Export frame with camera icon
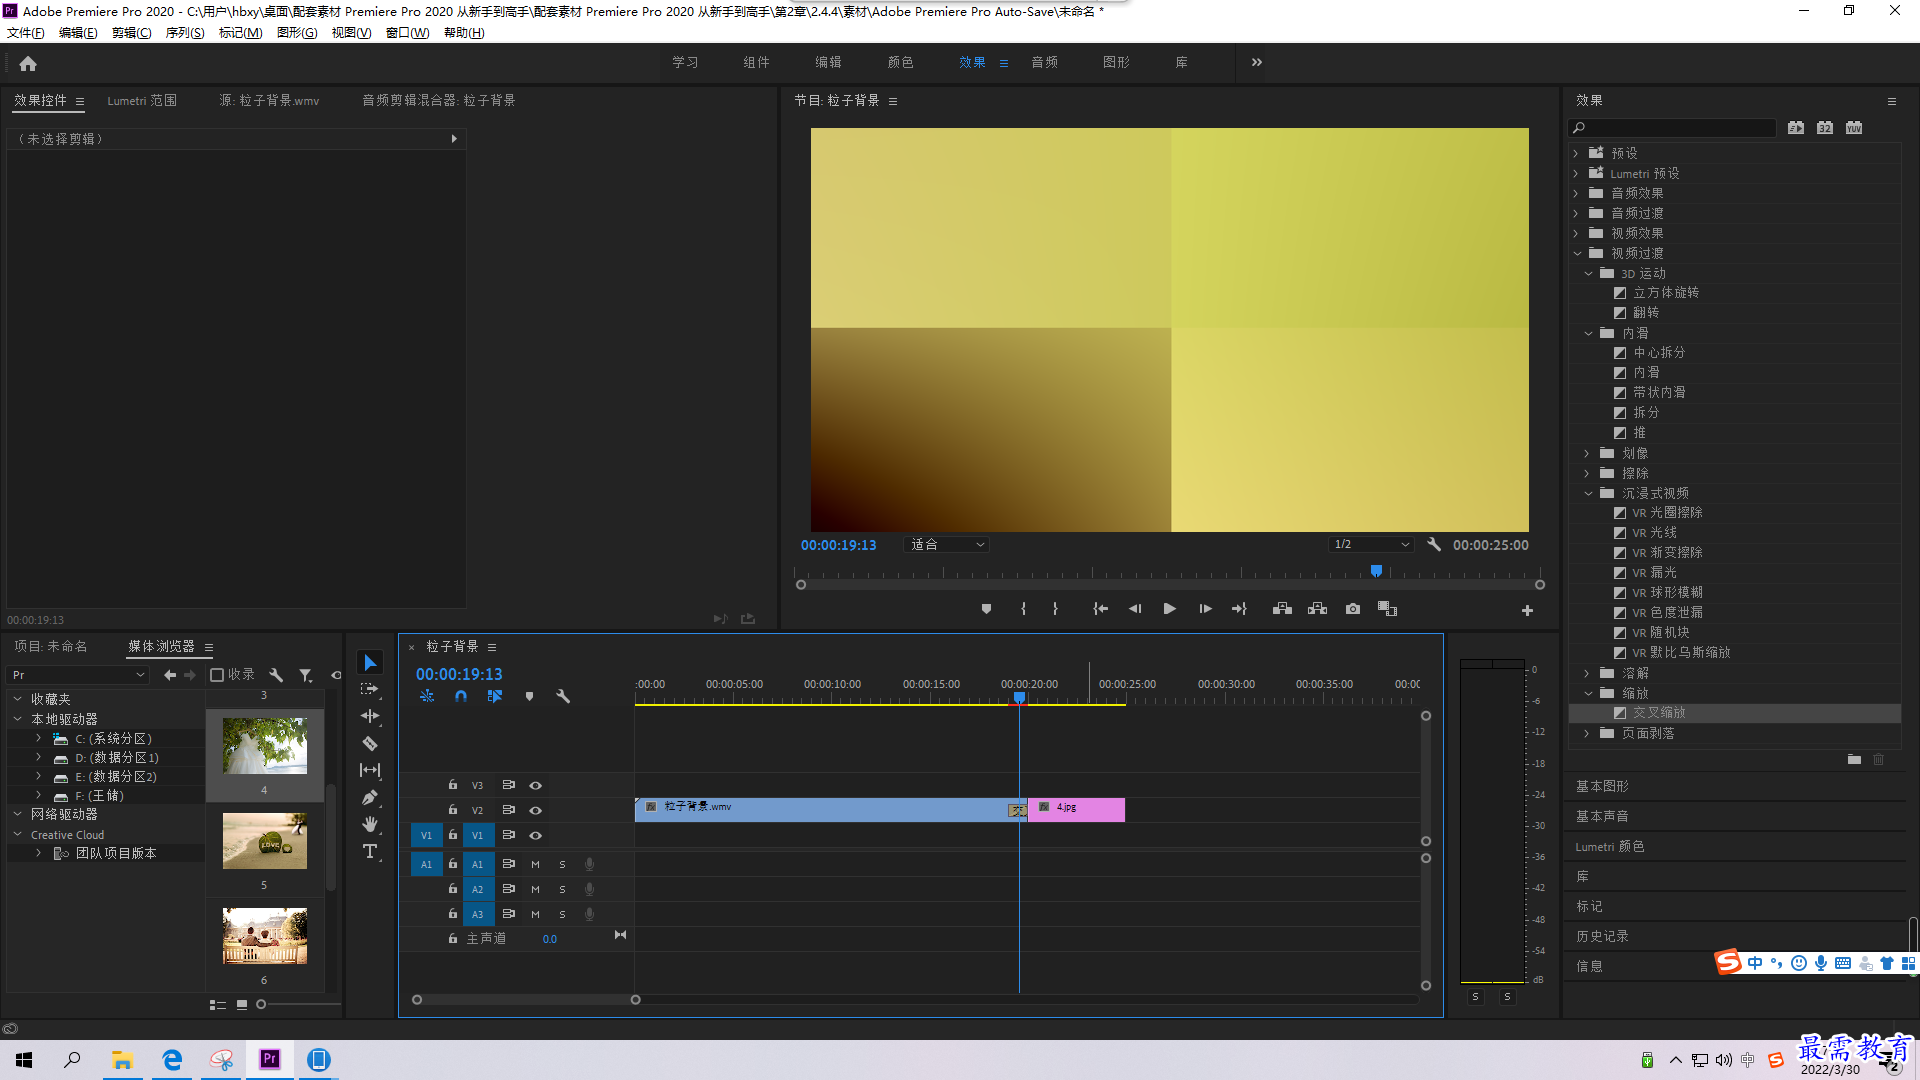The height and width of the screenshot is (1080, 1920). pyautogui.click(x=1353, y=609)
